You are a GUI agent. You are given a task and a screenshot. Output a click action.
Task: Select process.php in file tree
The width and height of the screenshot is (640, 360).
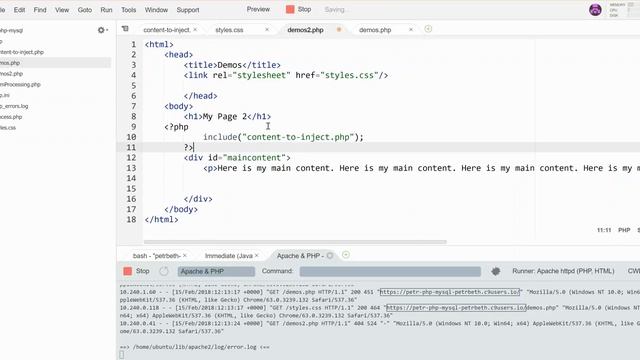tap(11, 117)
